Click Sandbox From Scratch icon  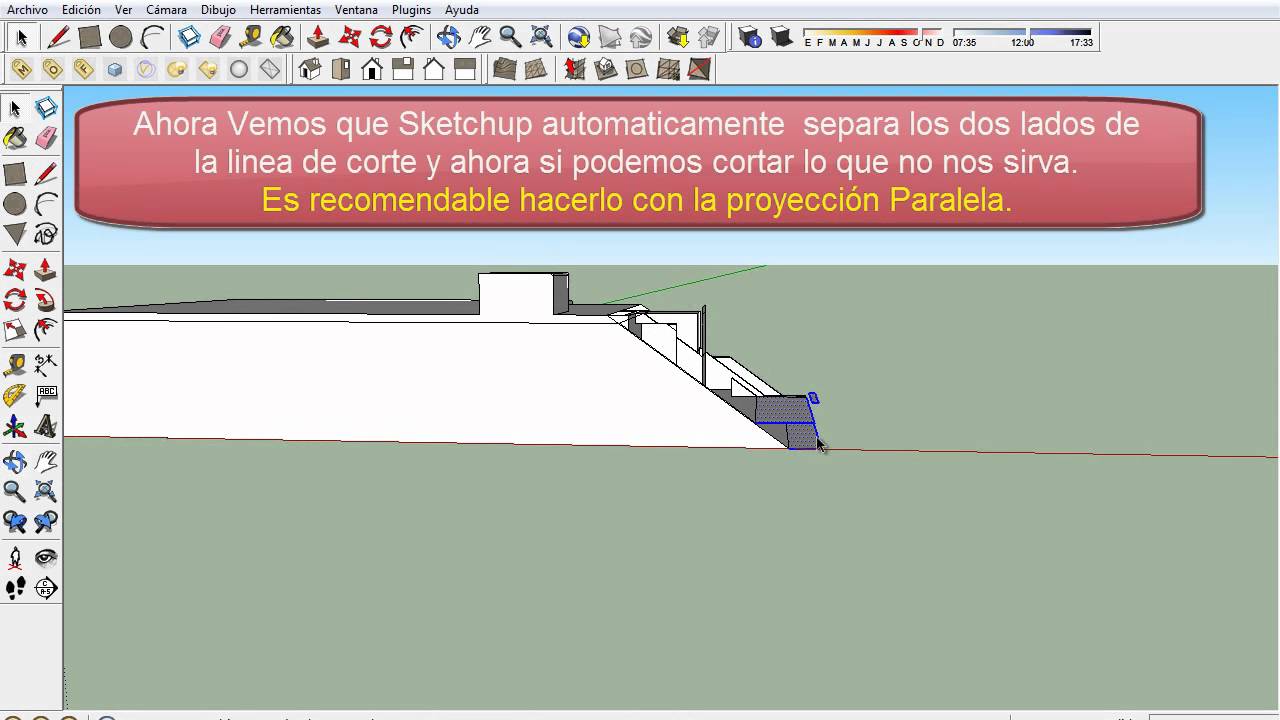[536, 69]
